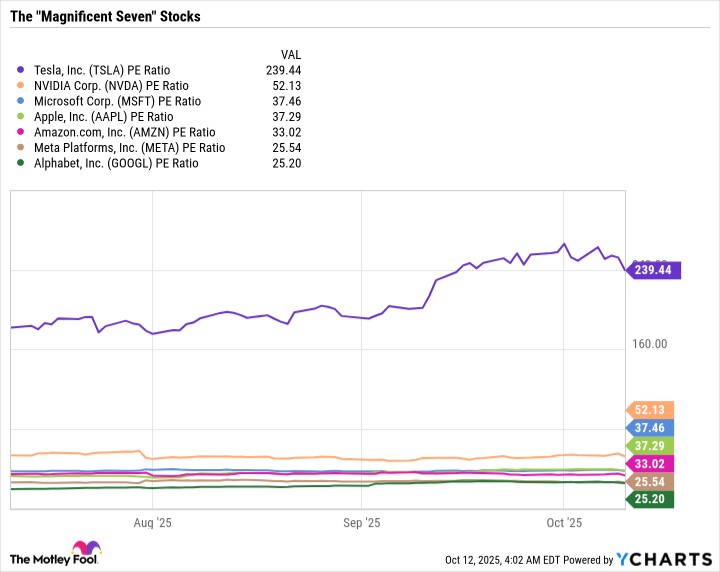Select Alphabet, Inc. (GOOGL) PE Ratio label
Viewport: 720px width, 572px height.
[113, 163]
